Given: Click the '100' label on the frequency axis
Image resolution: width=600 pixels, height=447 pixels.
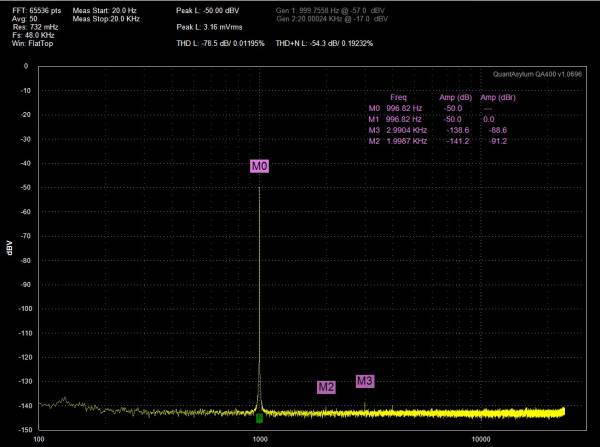Looking at the screenshot, I should click(x=39, y=439).
